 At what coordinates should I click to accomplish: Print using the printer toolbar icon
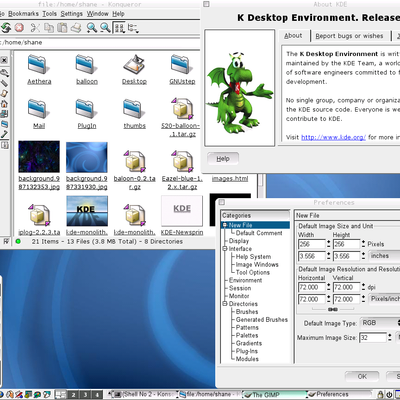point(76,28)
